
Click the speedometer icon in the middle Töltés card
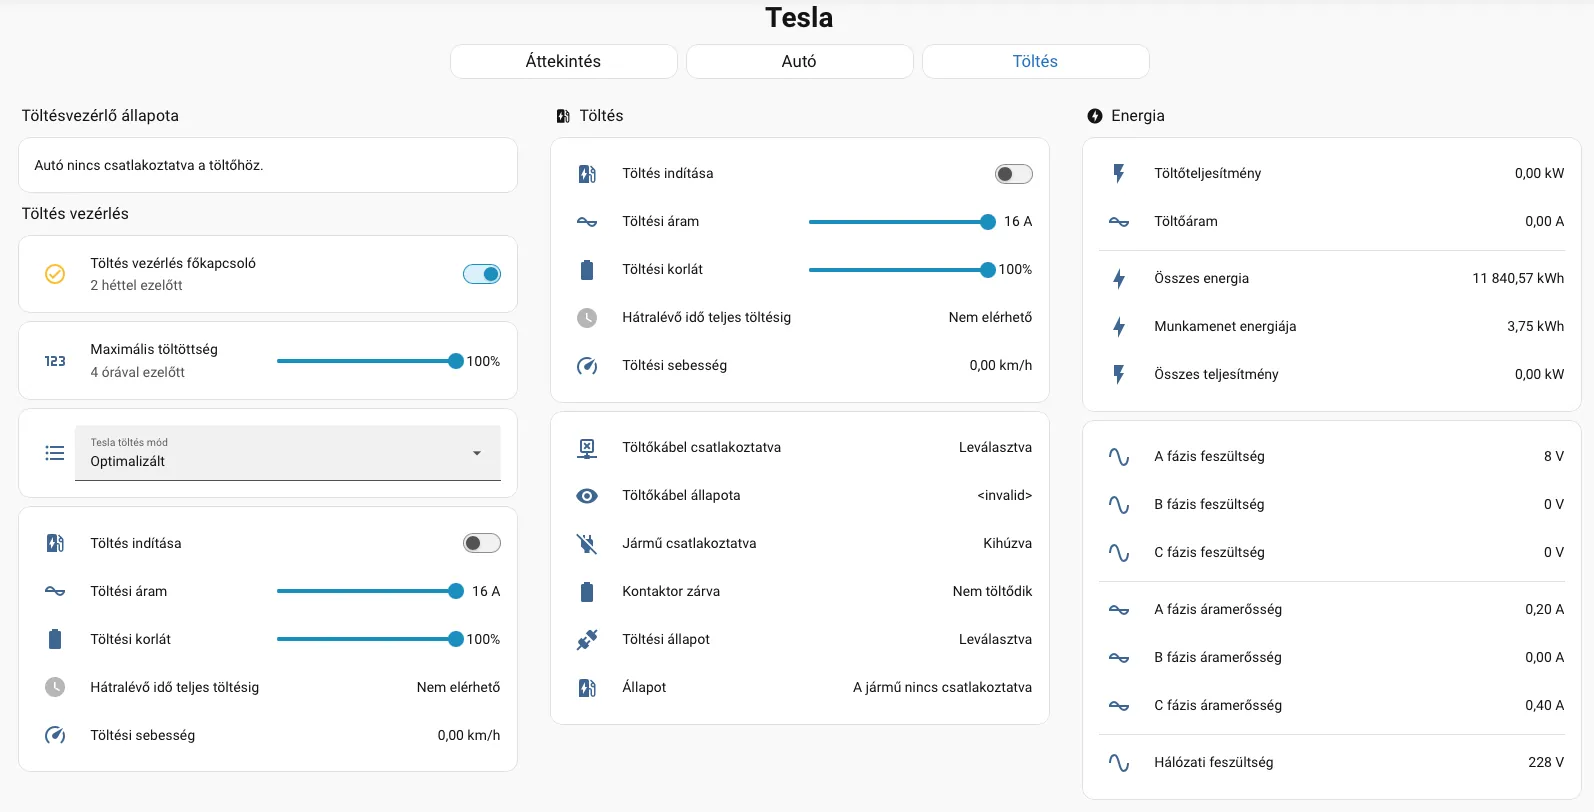(x=587, y=366)
